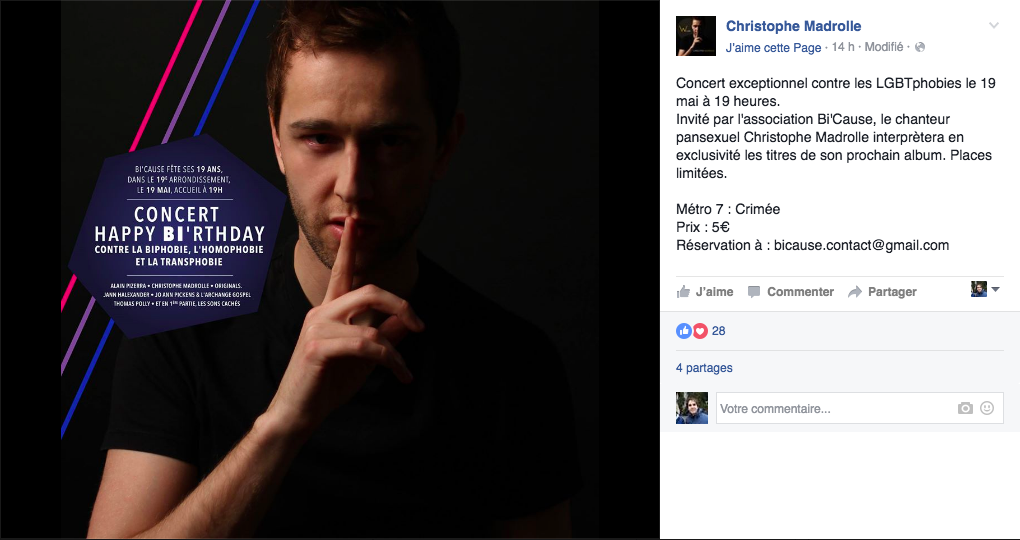
Task: Attach a photo using the camera icon
Action: pos(965,409)
